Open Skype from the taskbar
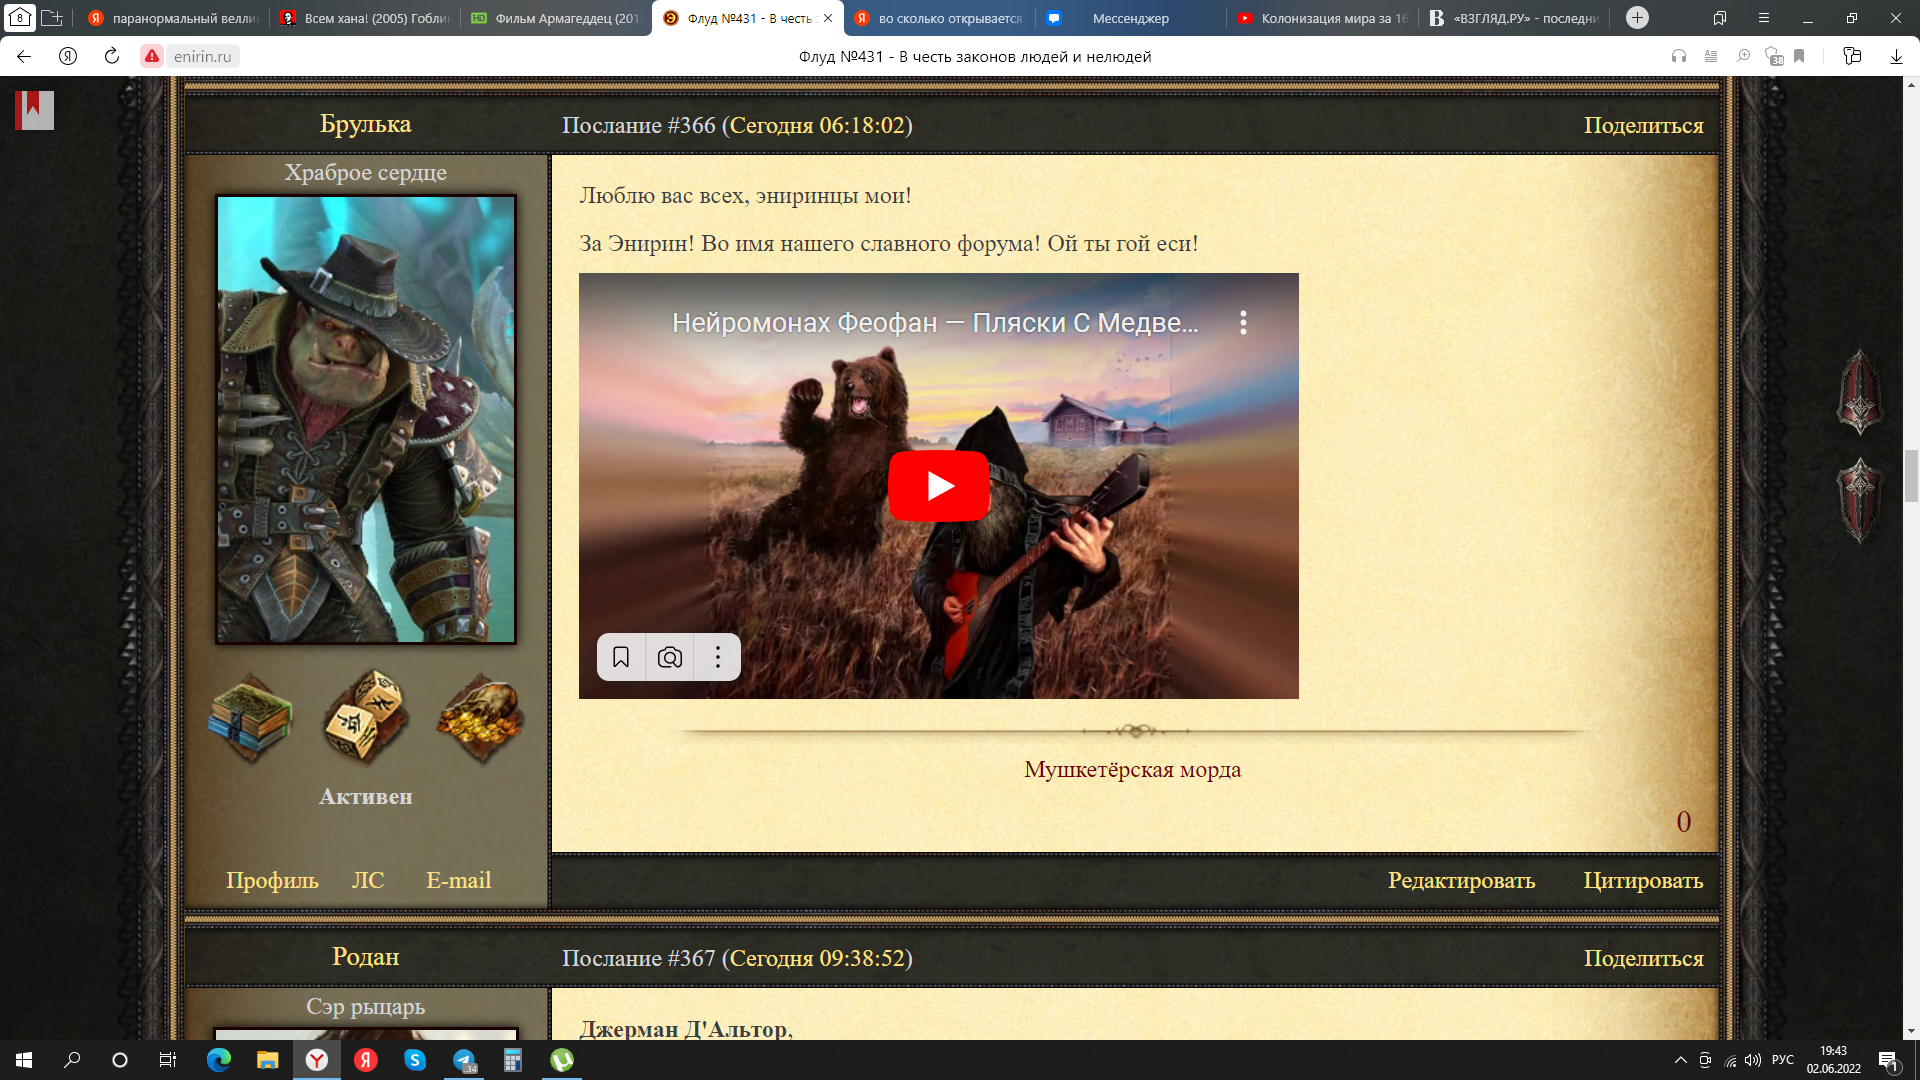The width and height of the screenshot is (1920, 1080). 415,1060
